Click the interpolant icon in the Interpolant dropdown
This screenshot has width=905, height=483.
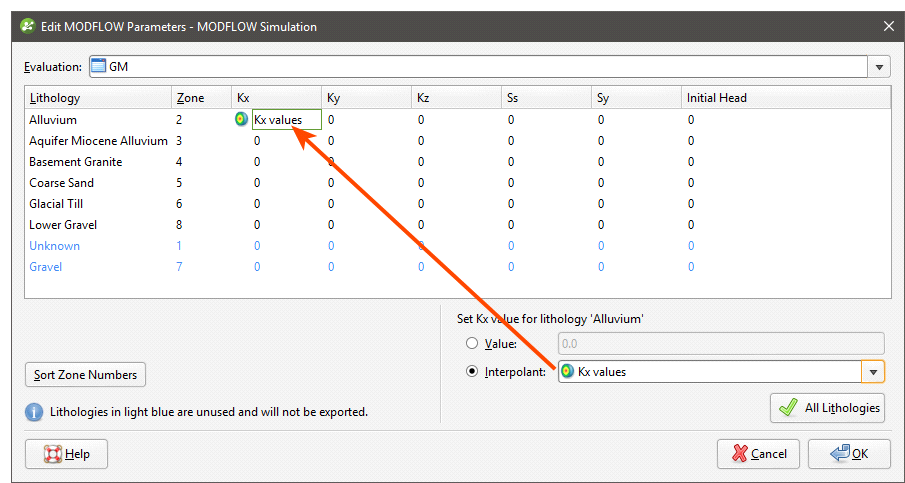[x=568, y=372]
